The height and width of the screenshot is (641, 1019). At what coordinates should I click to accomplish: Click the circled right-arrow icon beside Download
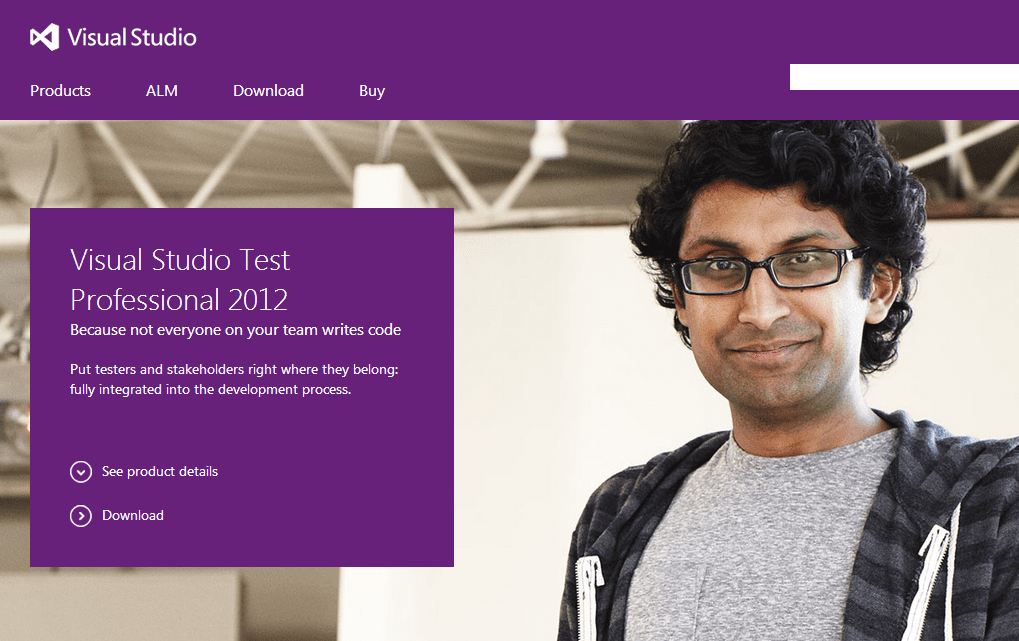[x=81, y=516]
